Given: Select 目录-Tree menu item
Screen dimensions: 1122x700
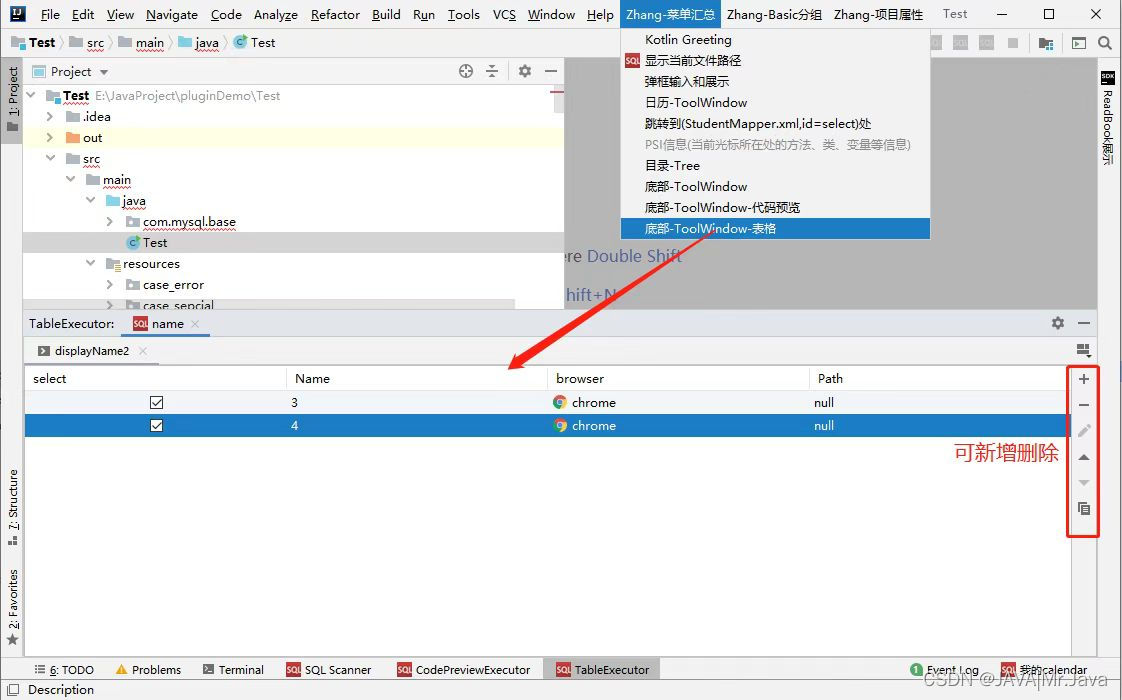Looking at the screenshot, I should tap(776, 165).
